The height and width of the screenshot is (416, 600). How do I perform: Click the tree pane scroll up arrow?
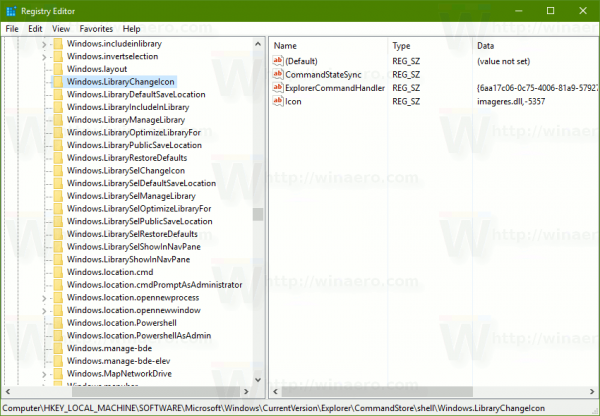point(258,44)
